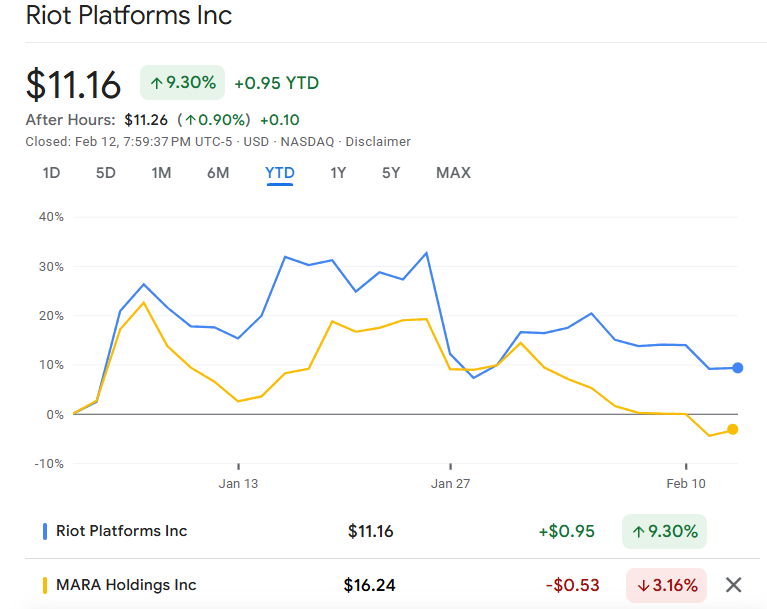The height and width of the screenshot is (609, 767).
Task: Click the Riot Platforms Inc page title
Action: (x=129, y=15)
